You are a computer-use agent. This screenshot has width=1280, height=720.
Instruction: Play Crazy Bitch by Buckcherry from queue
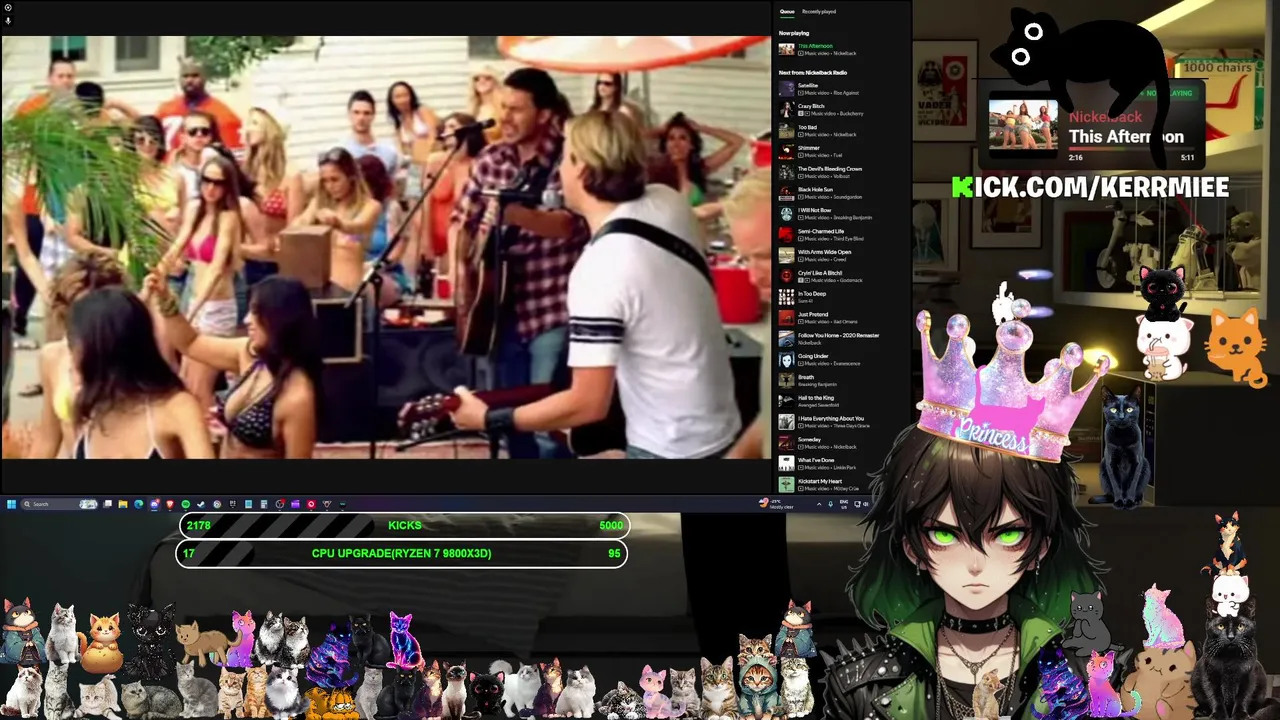[x=843, y=110]
